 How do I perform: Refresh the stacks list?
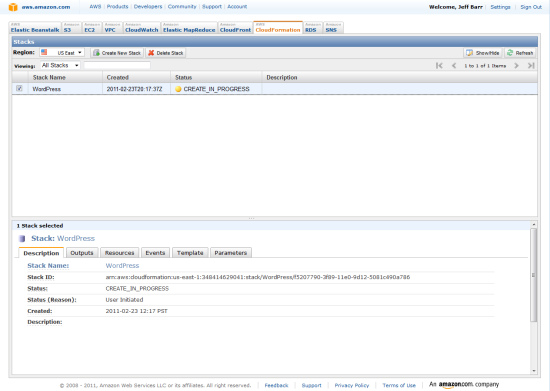[520, 53]
